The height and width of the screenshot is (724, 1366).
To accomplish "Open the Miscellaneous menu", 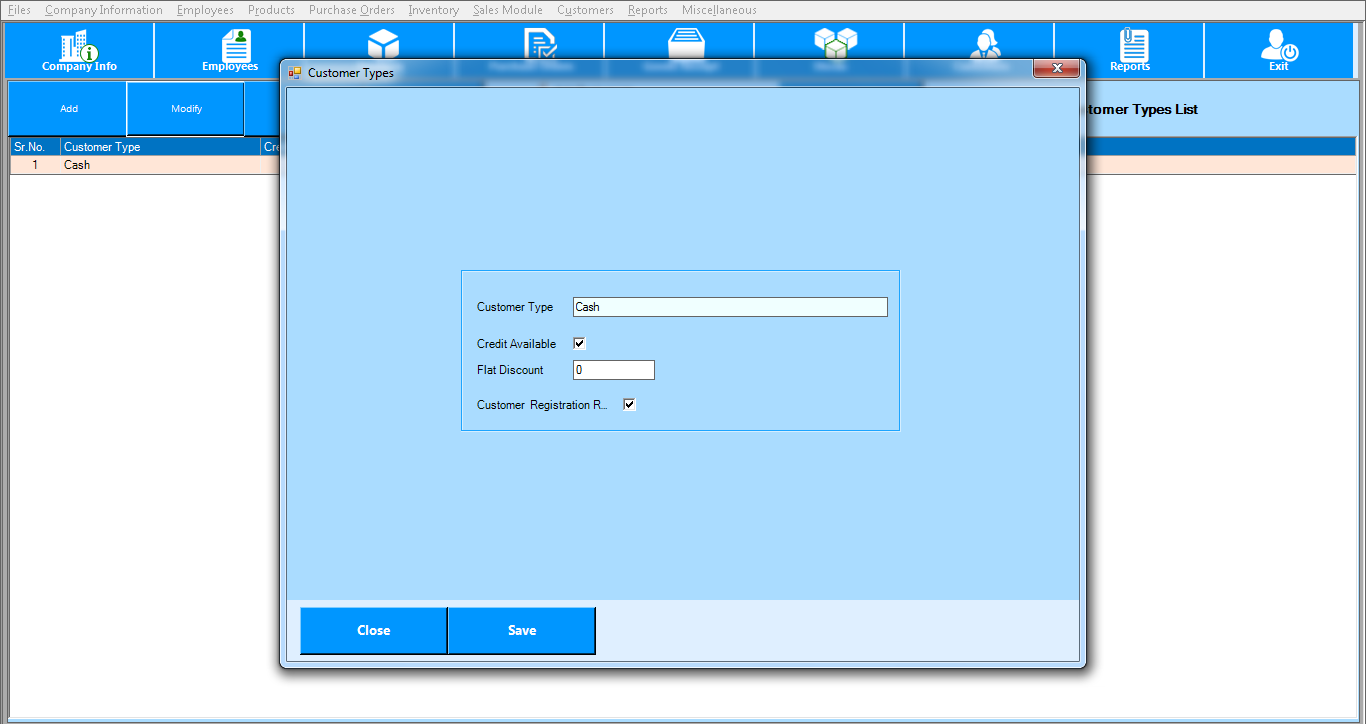I will (719, 10).
